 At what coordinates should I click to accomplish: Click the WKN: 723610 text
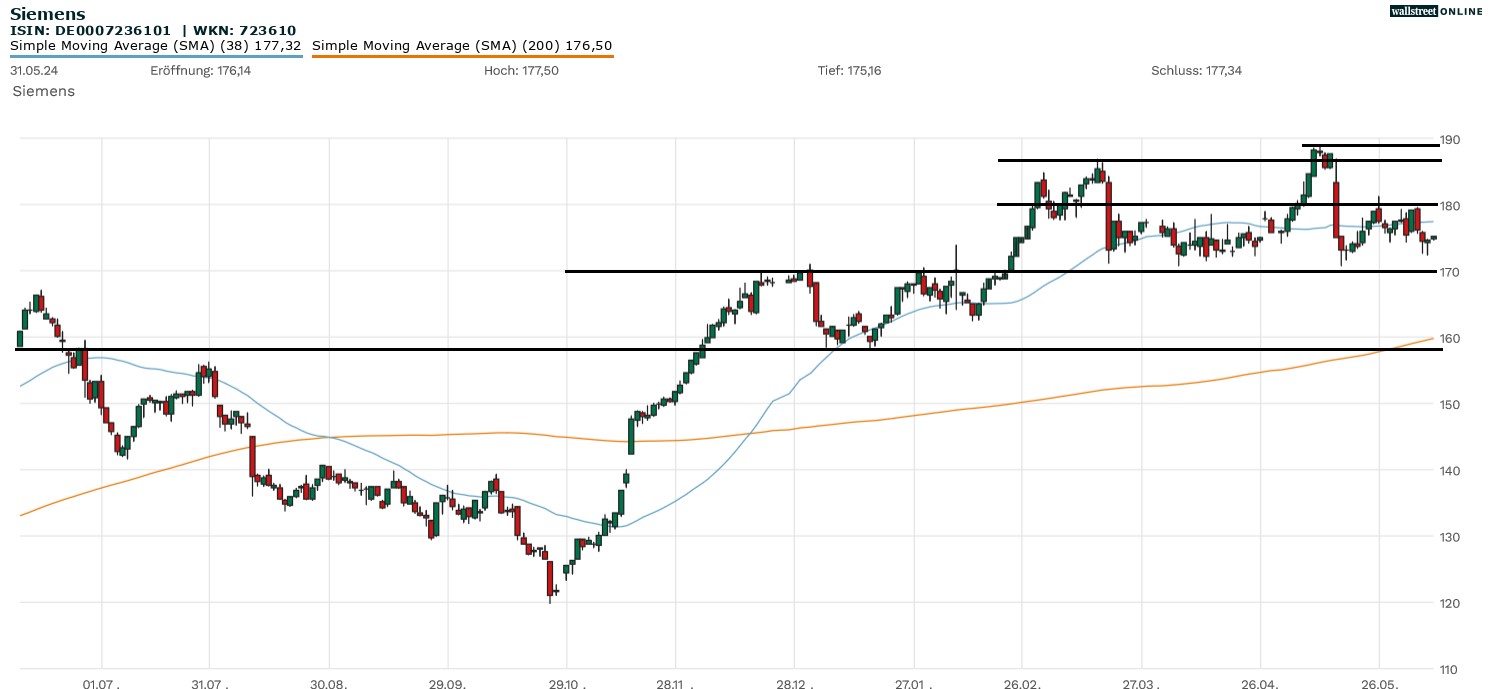pyautogui.click(x=246, y=31)
